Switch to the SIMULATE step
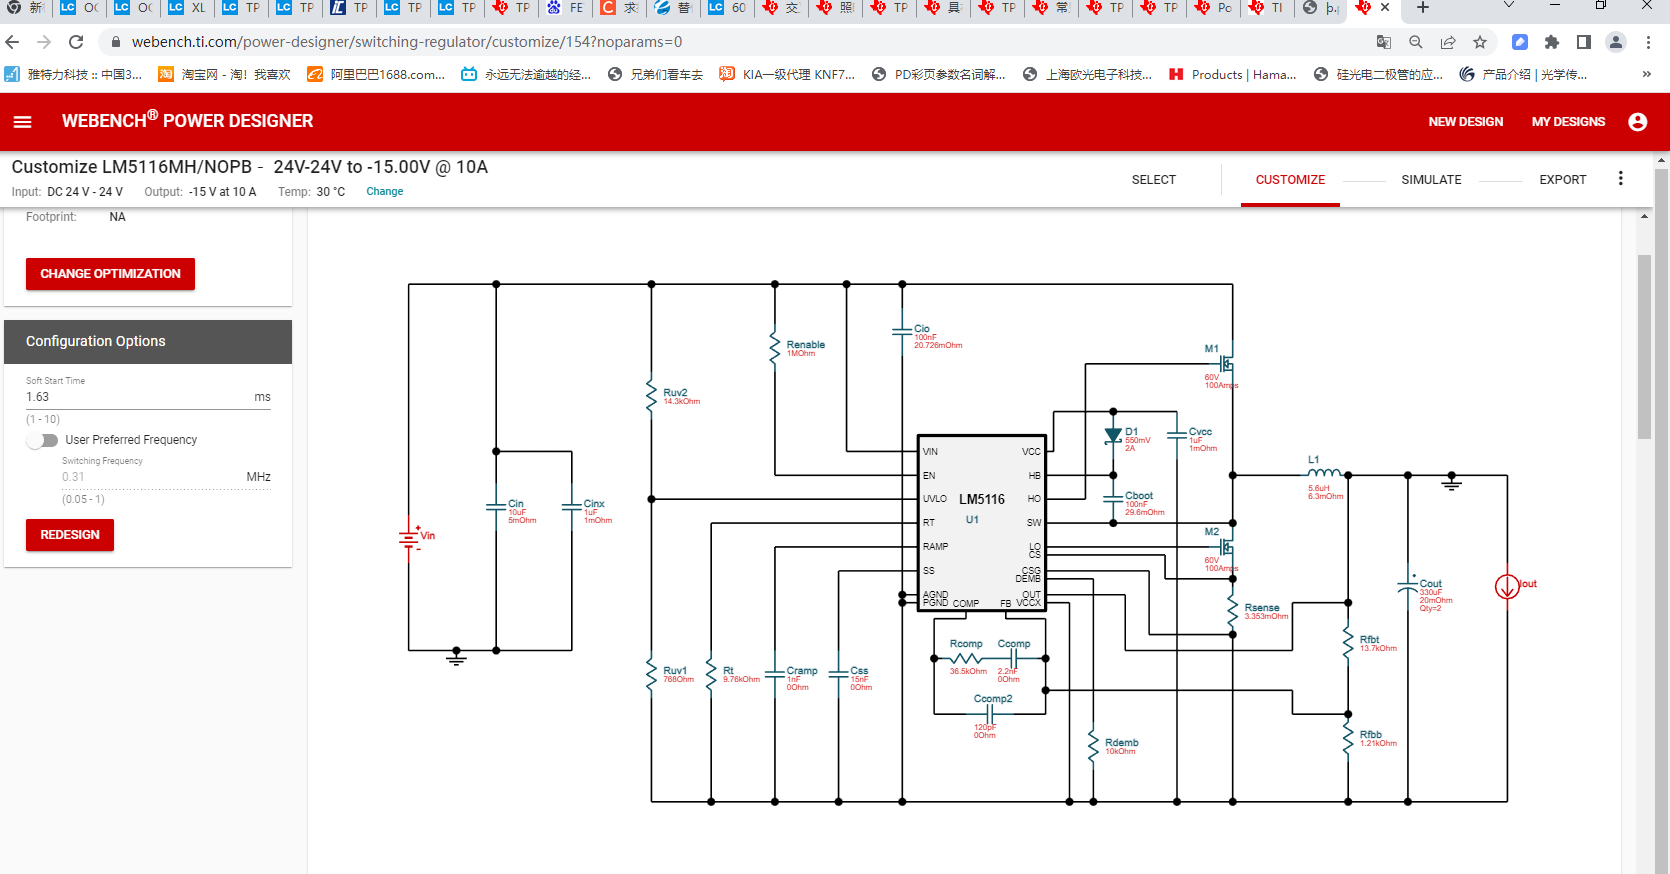 click(1431, 180)
